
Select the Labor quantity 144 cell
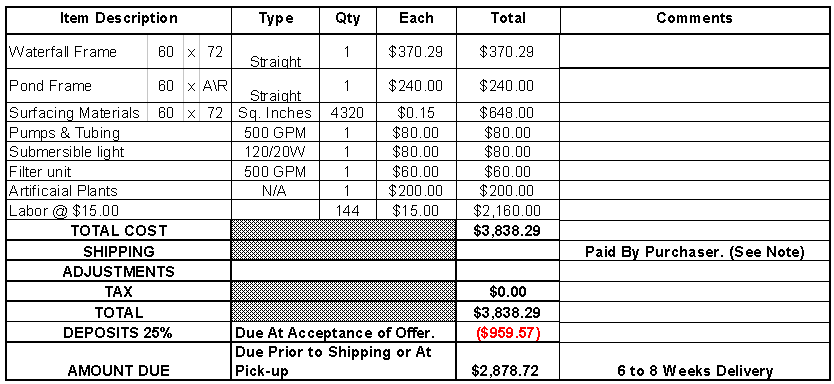[348, 211]
